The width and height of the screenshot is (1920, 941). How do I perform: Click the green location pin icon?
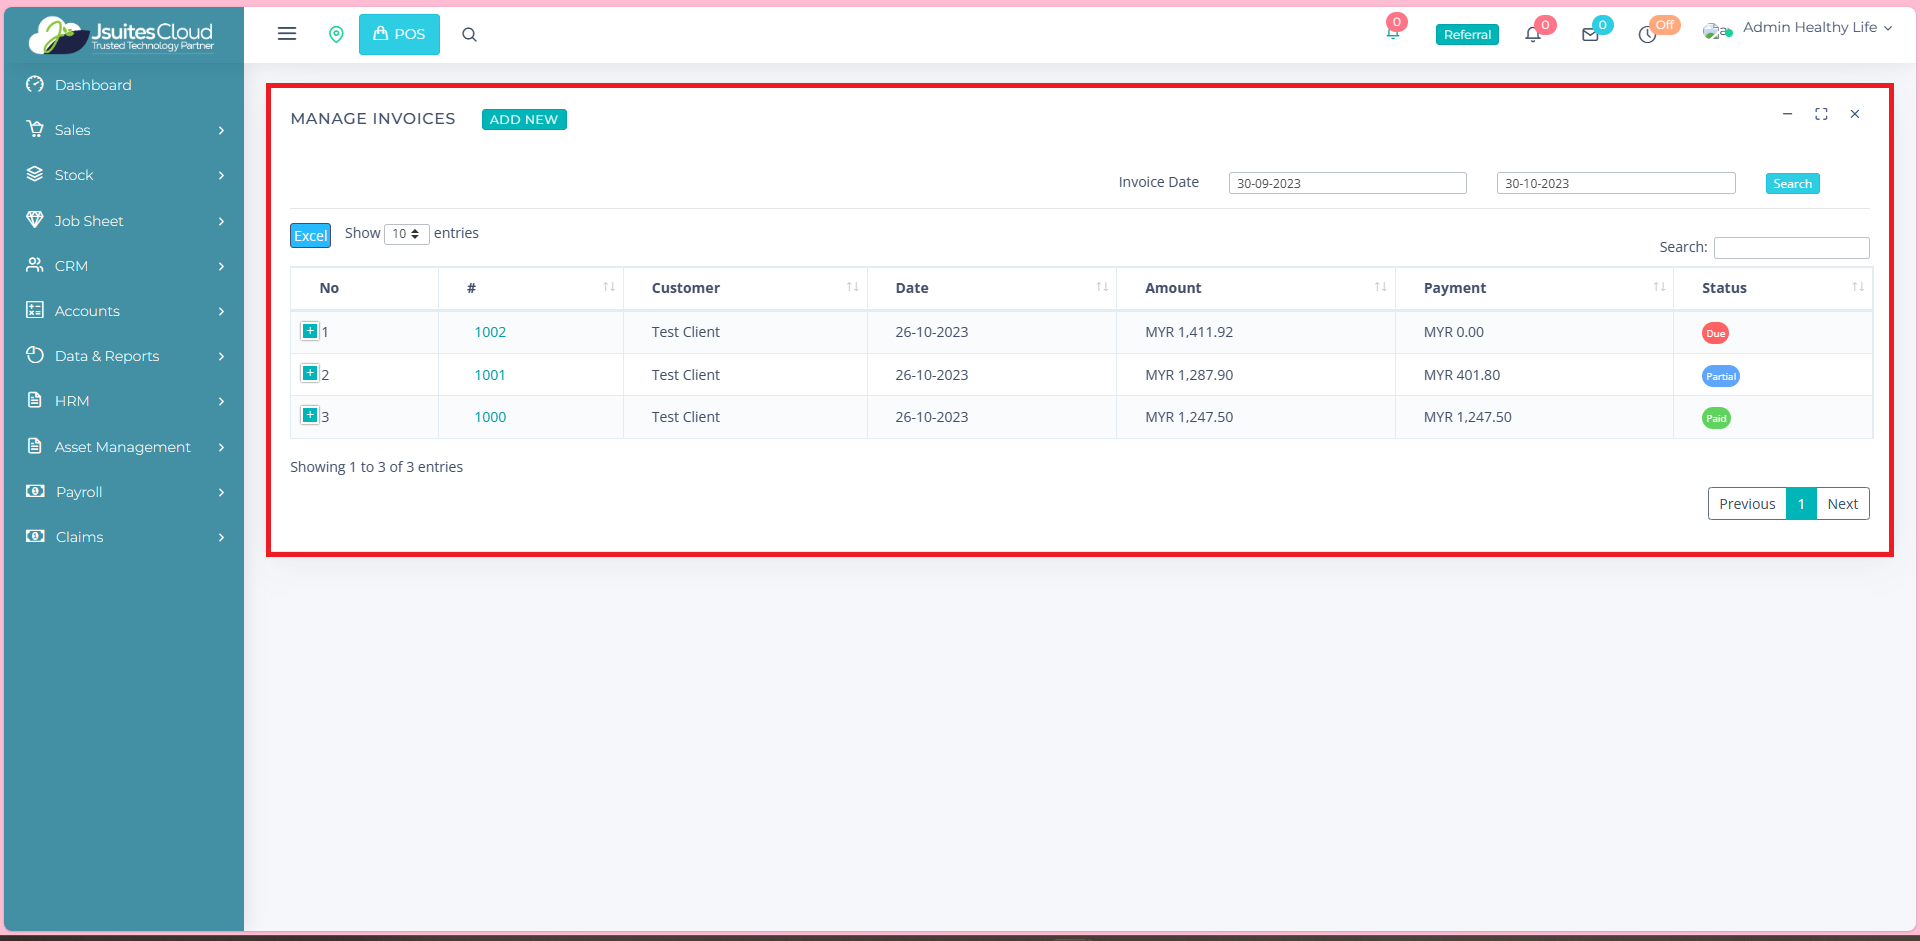click(336, 34)
